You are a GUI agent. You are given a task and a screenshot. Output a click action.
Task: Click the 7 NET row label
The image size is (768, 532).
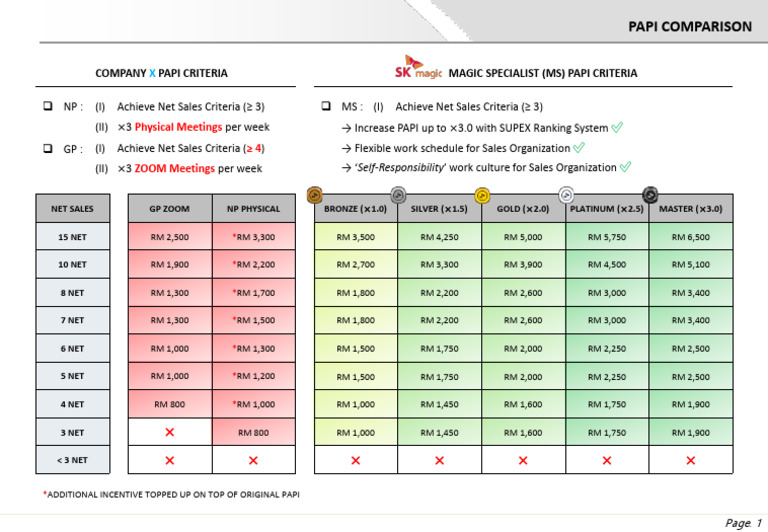72,320
